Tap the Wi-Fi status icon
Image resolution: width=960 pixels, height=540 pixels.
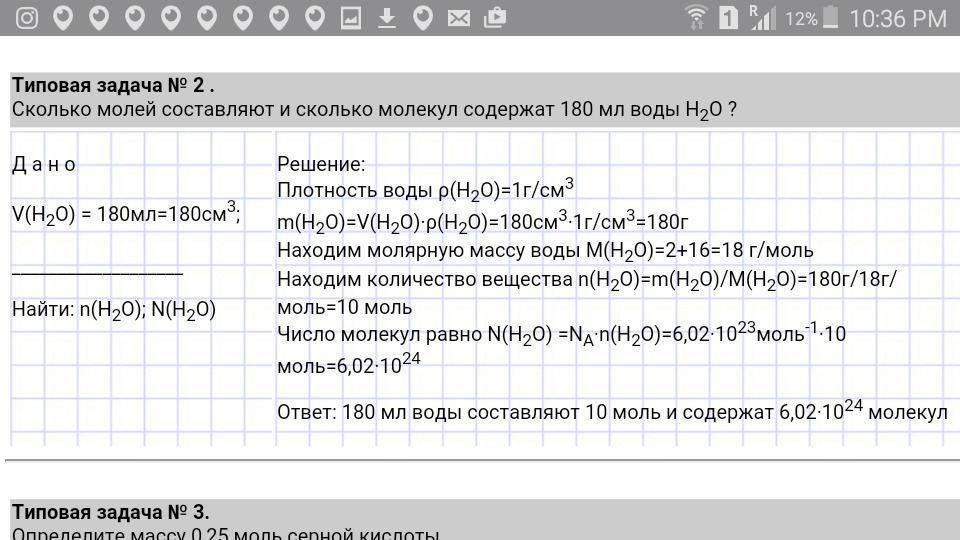pyautogui.click(x=696, y=17)
